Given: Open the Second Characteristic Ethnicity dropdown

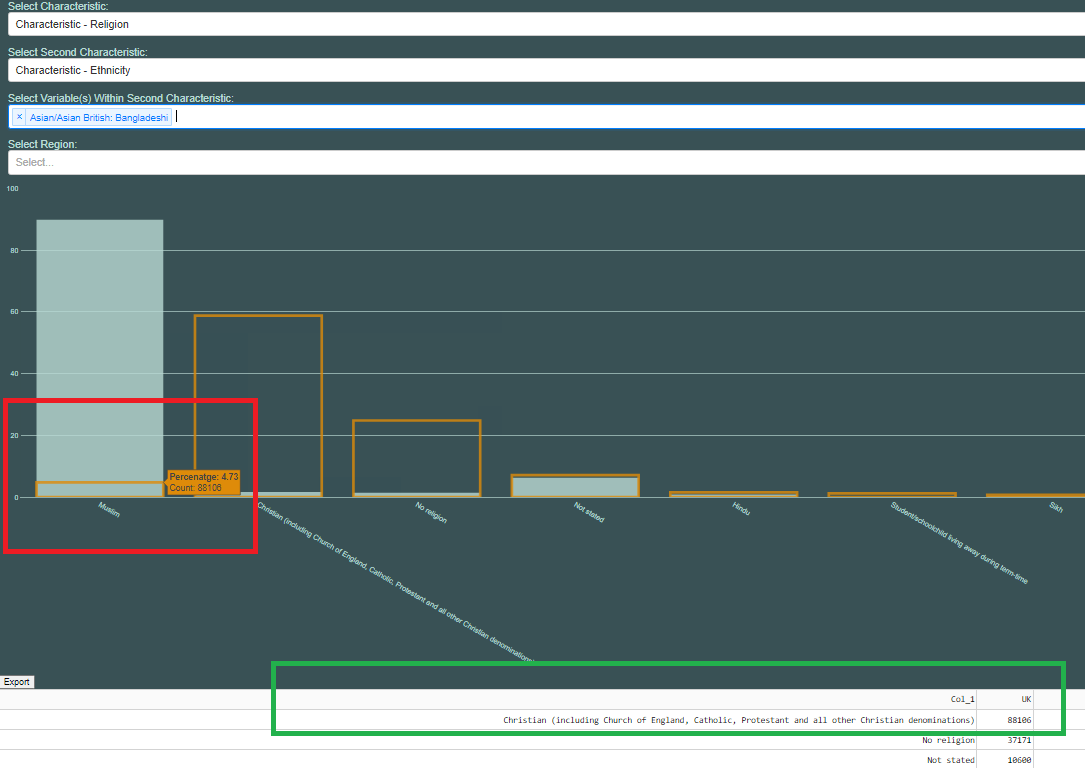Looking at the screenshot, I should pos(546,70).
